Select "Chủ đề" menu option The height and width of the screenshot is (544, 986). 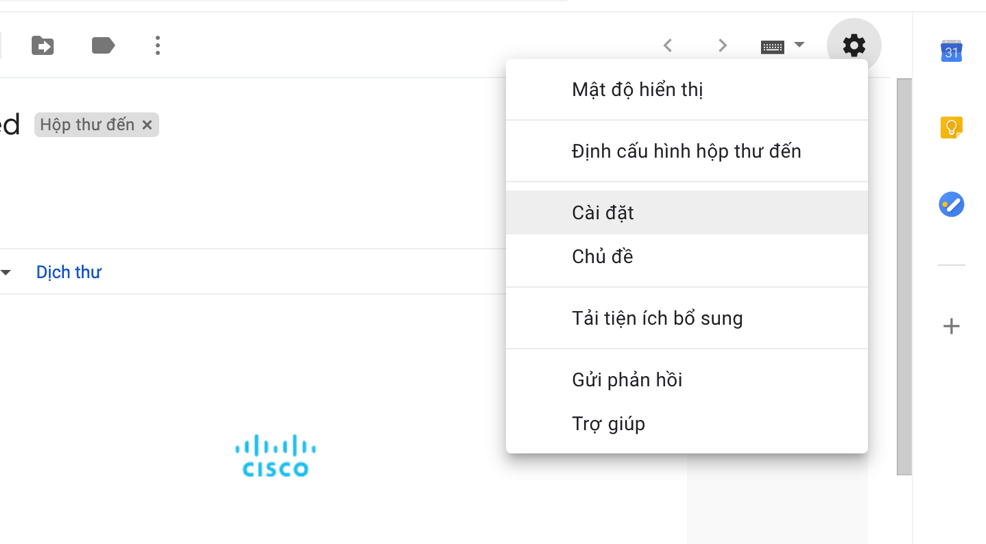[x=602, y=257]
